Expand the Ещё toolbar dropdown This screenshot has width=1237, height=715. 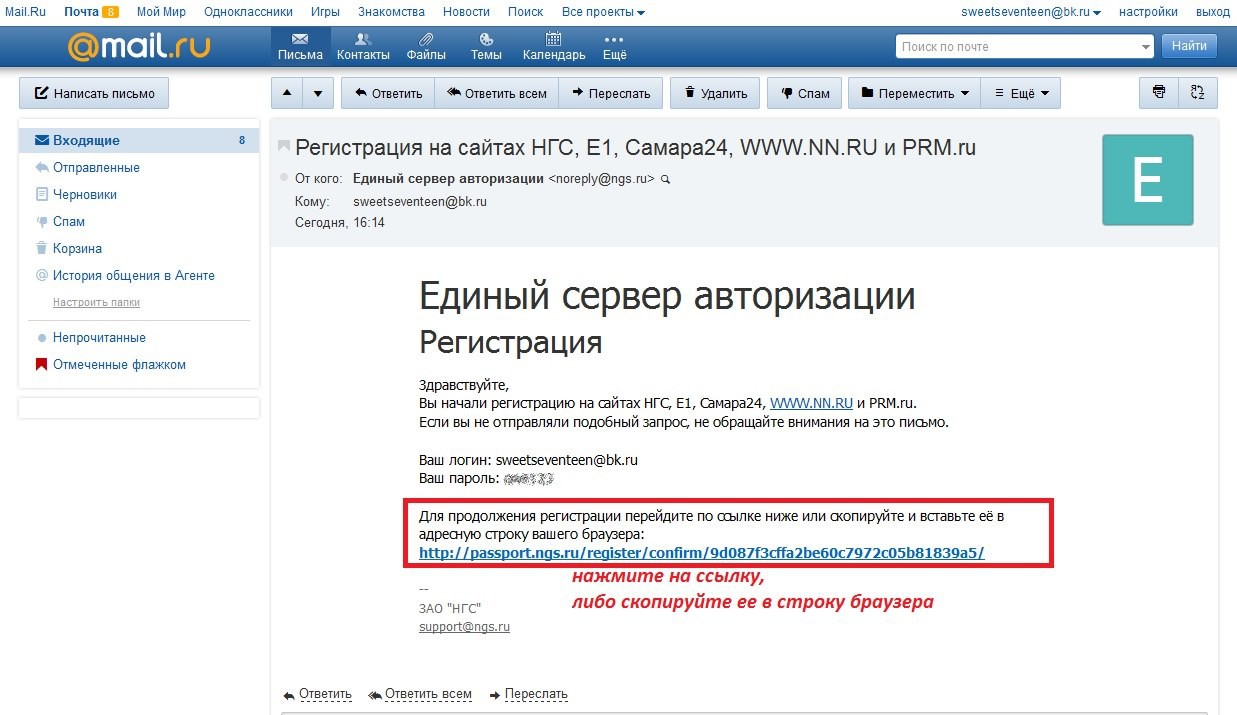[x=1020, y=93]
